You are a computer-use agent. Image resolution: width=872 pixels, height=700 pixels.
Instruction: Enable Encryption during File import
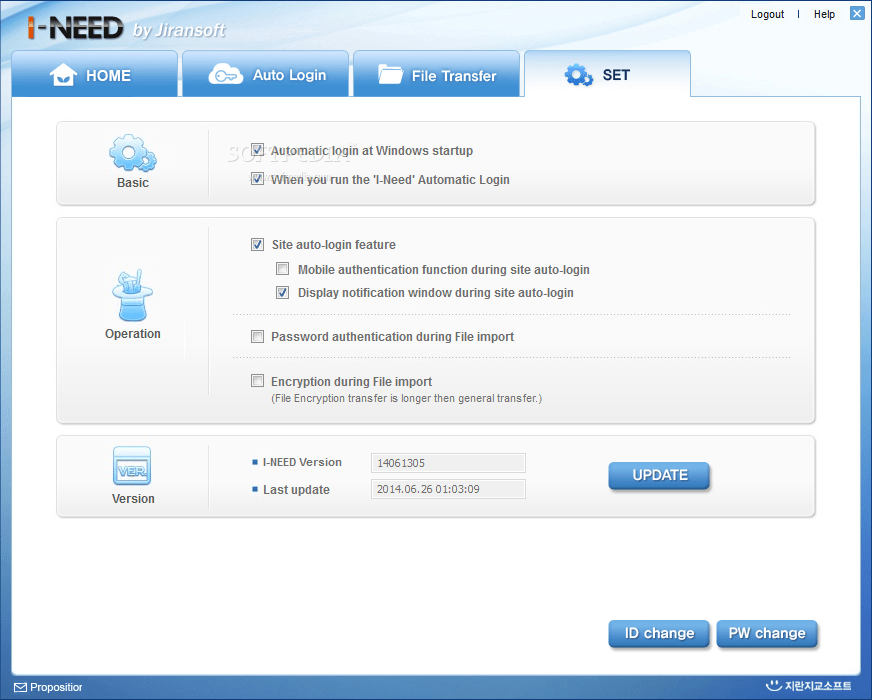257,381
